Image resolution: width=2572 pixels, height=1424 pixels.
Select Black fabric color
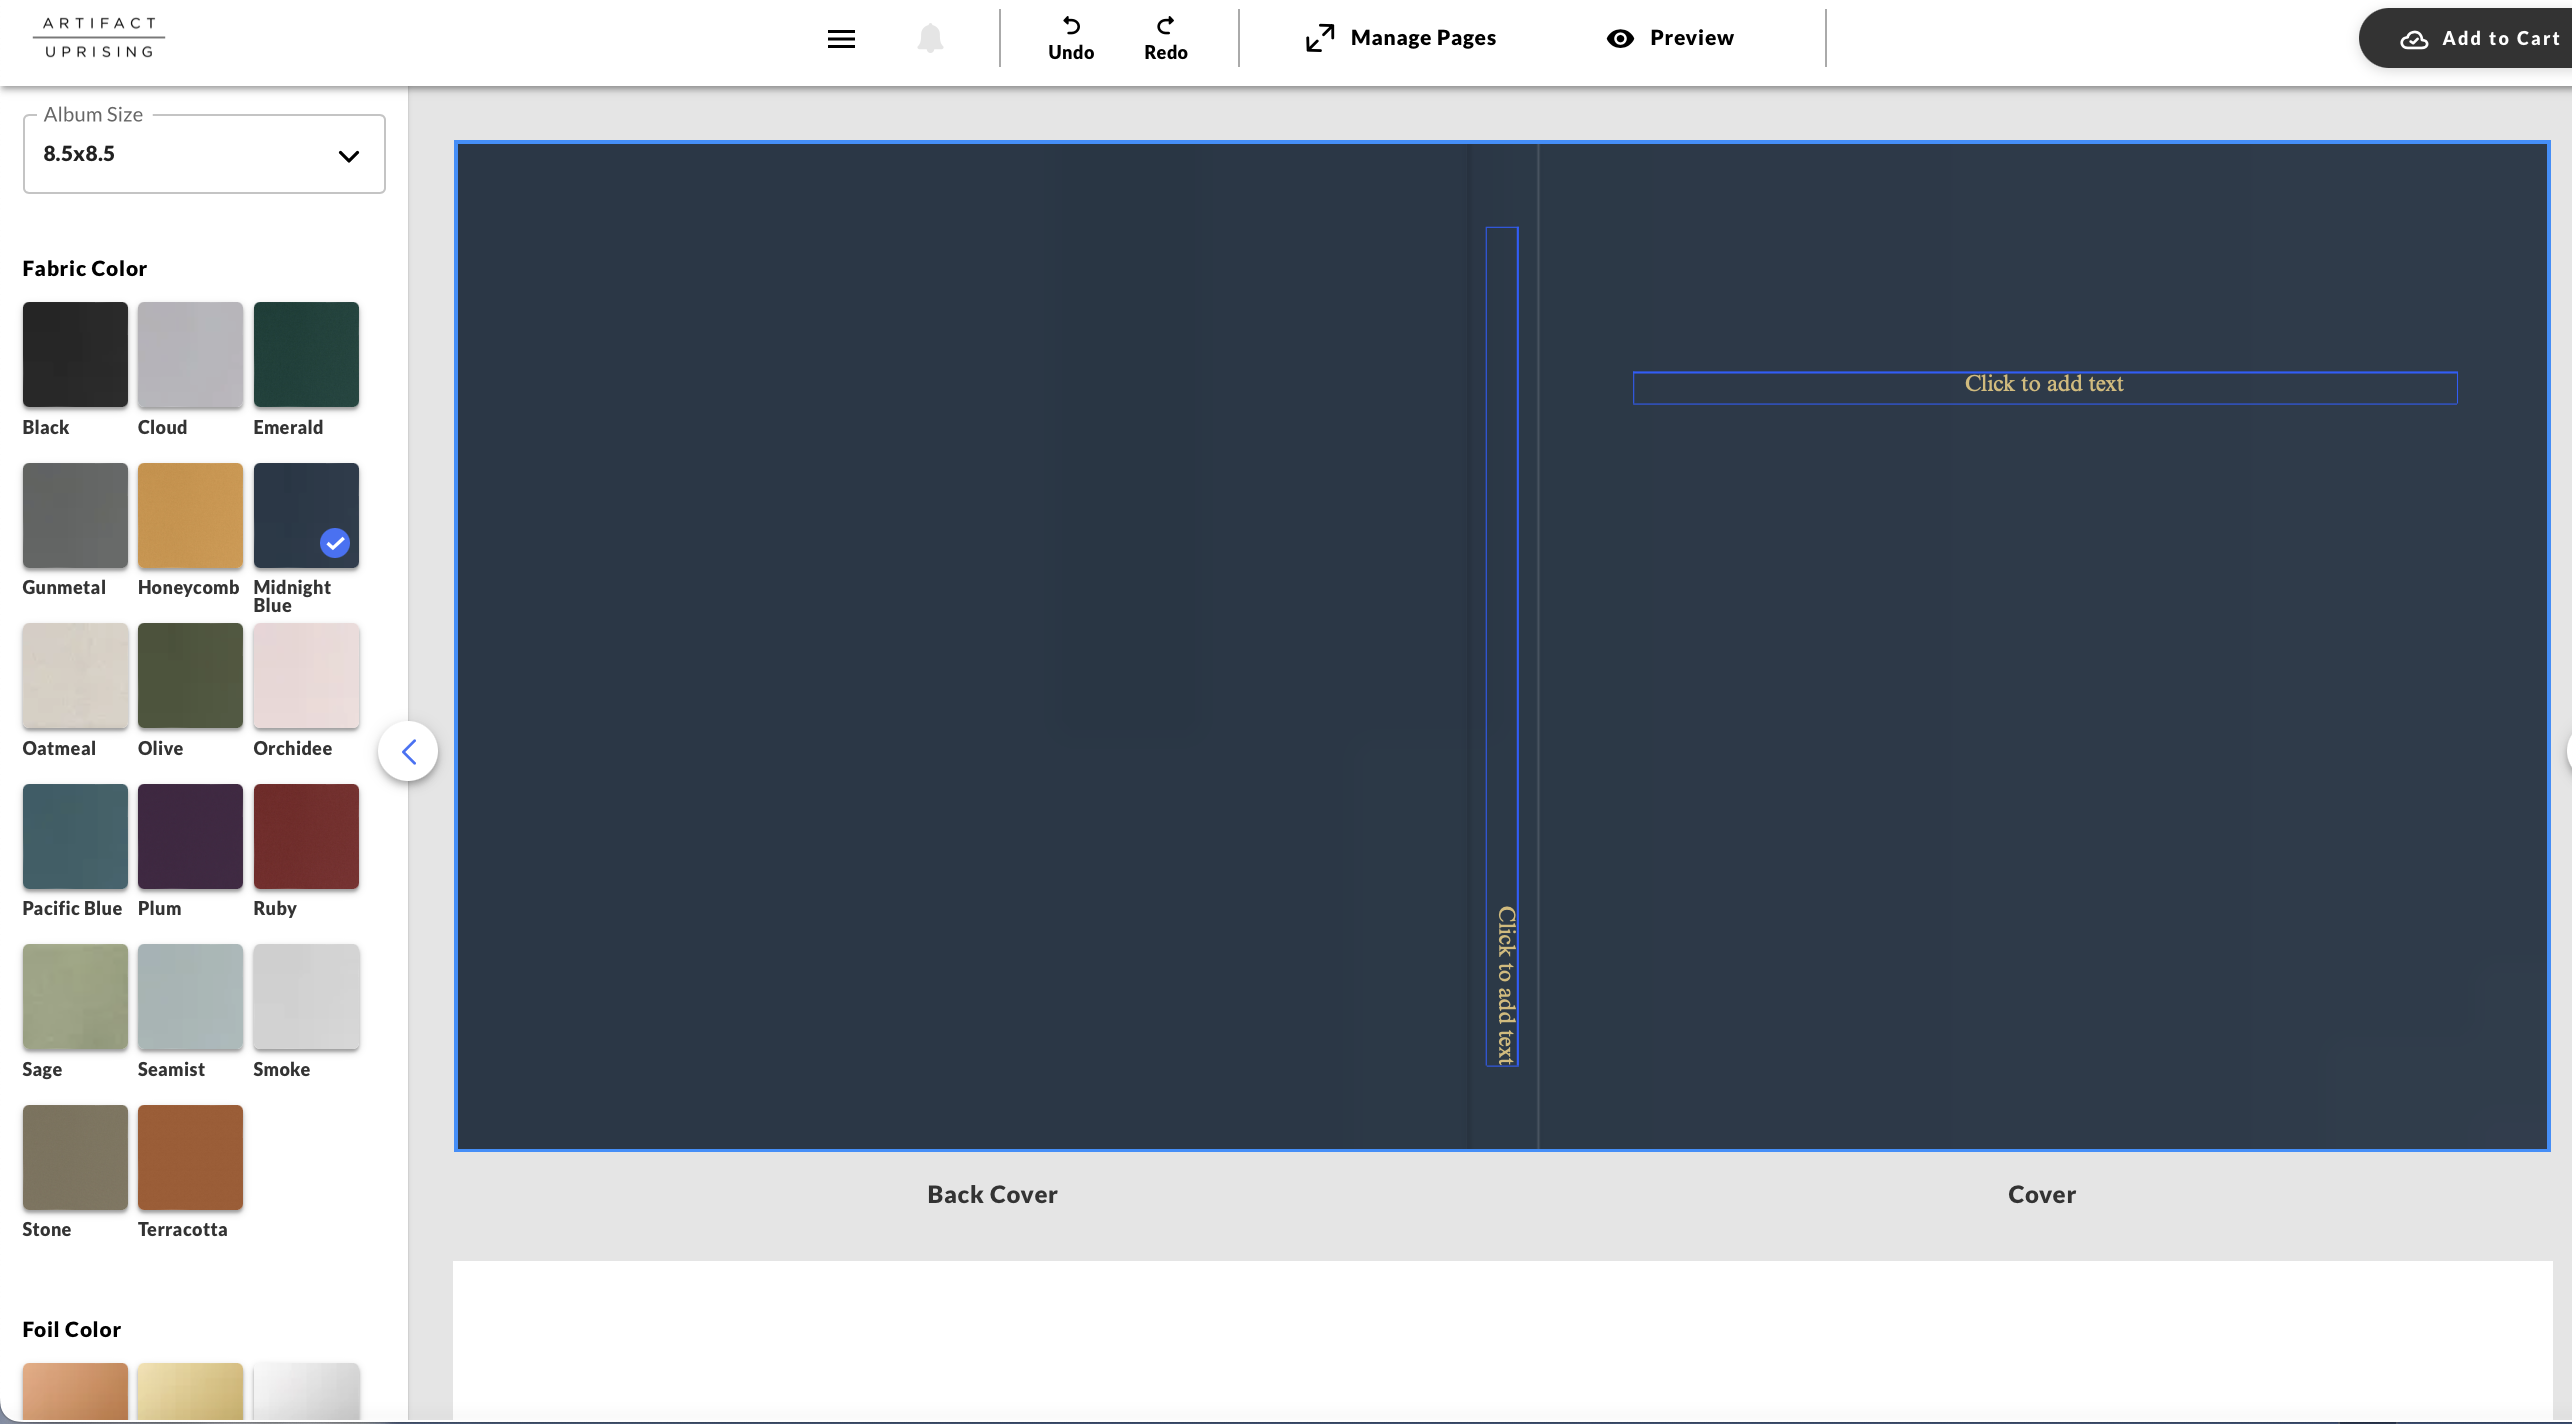click(75, 354)
